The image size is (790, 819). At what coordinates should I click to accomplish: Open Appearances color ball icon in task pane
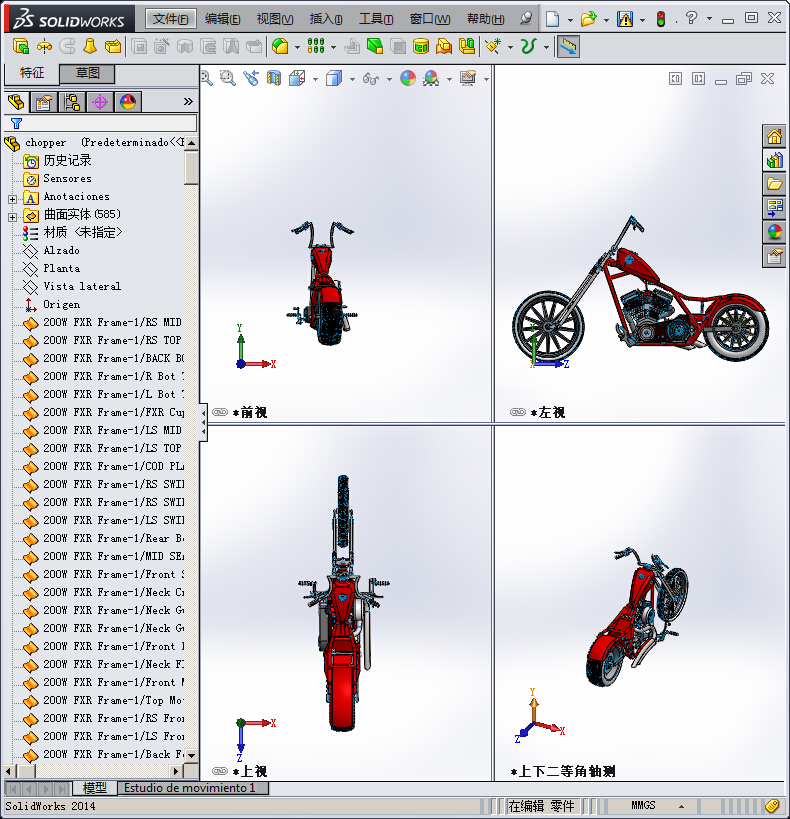pyautogui.click(x=774, y=231)
